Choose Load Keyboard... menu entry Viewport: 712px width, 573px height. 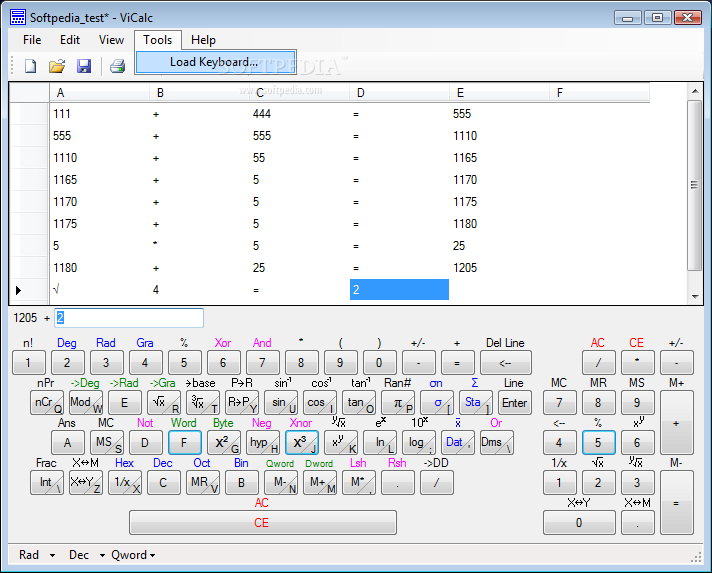[216, 62]
